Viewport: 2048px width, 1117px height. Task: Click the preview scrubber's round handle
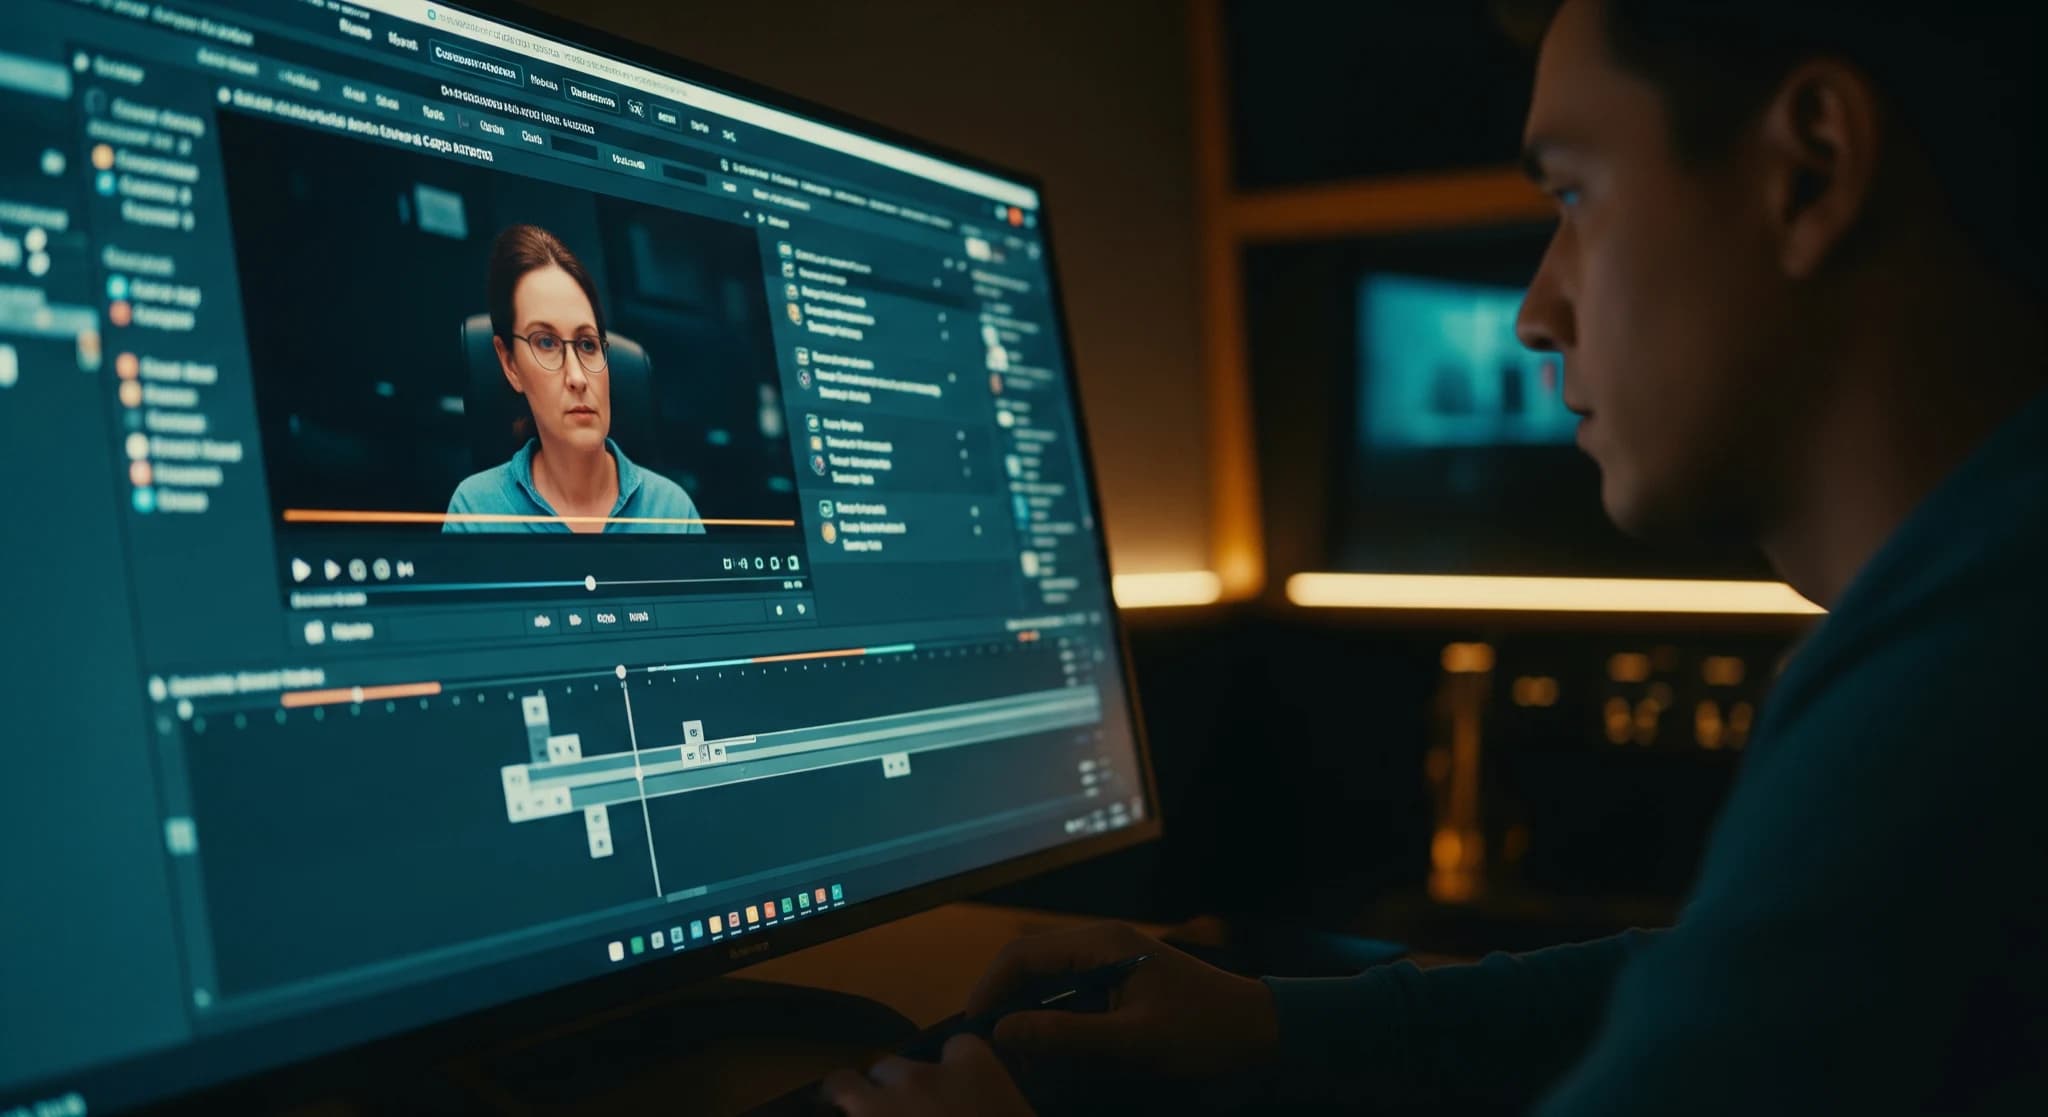pos(590,583)
